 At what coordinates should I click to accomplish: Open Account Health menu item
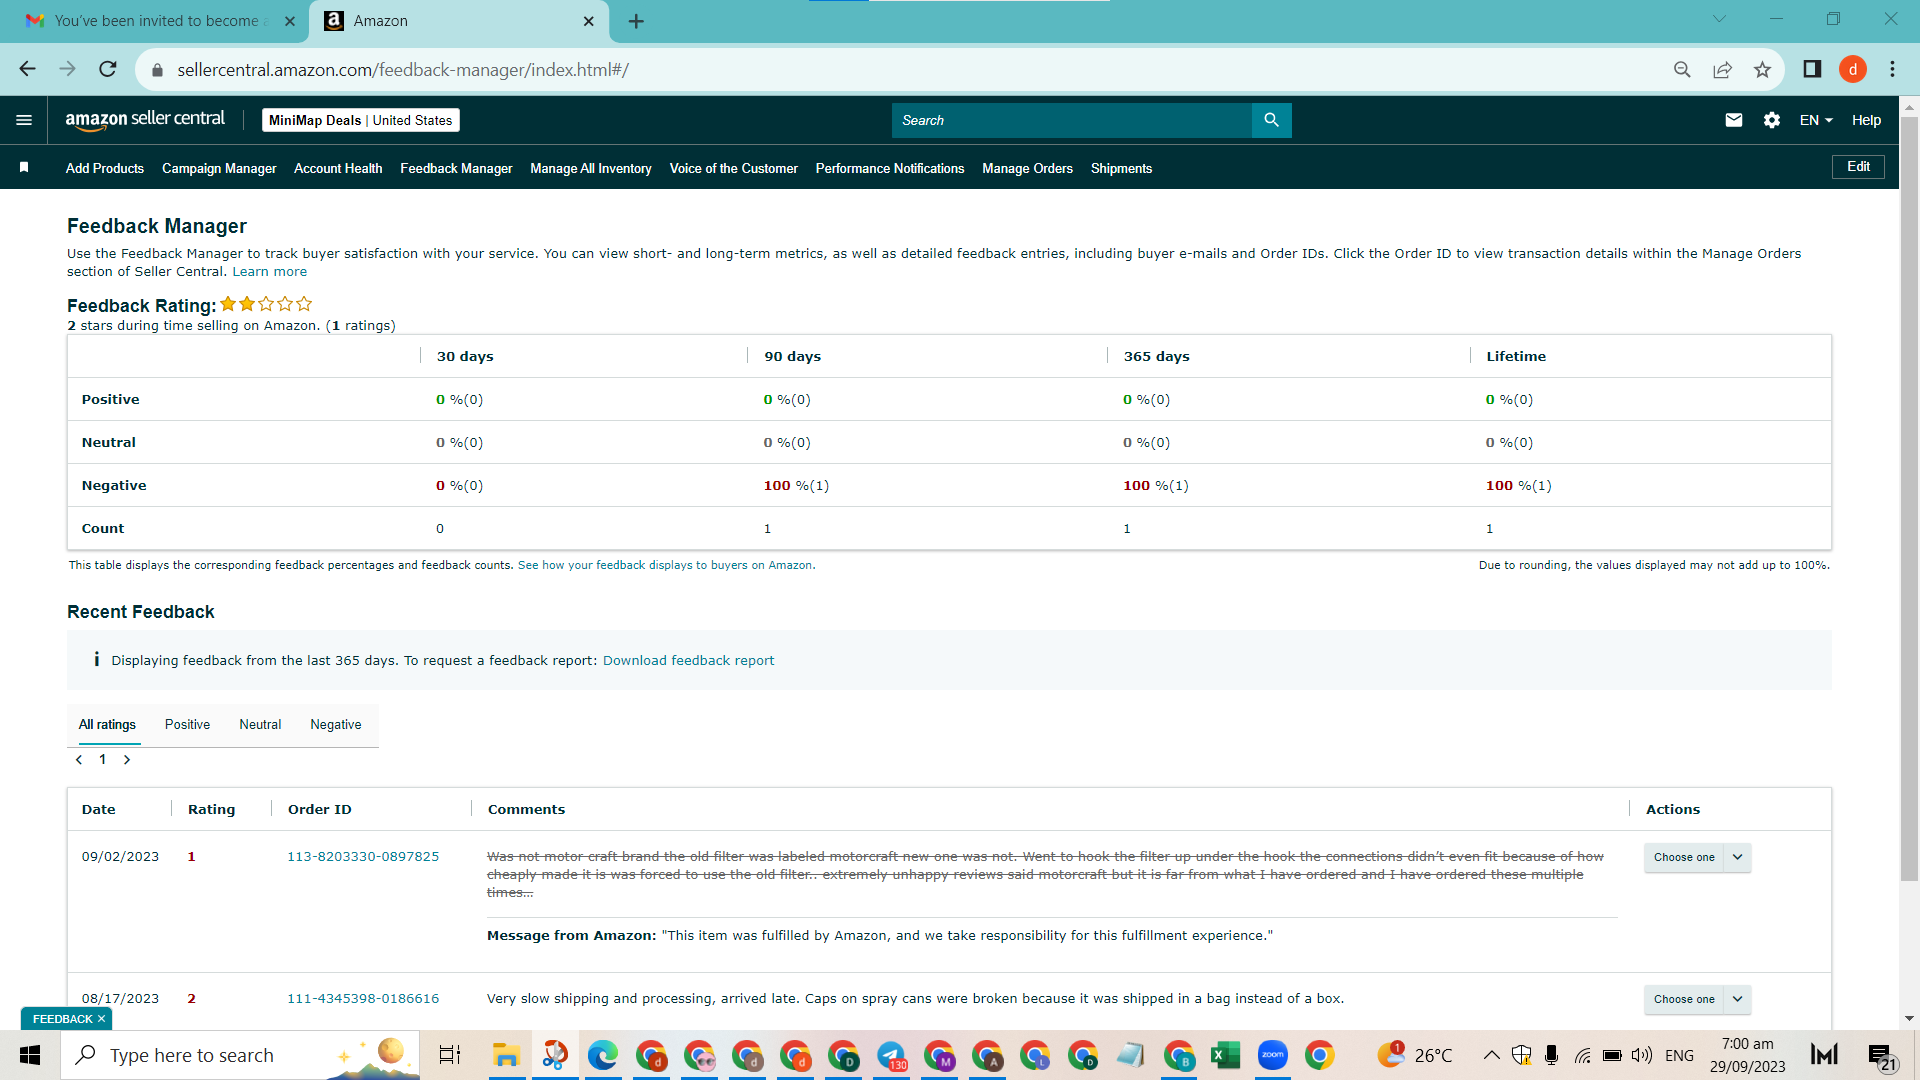click(x=338, y=168)
